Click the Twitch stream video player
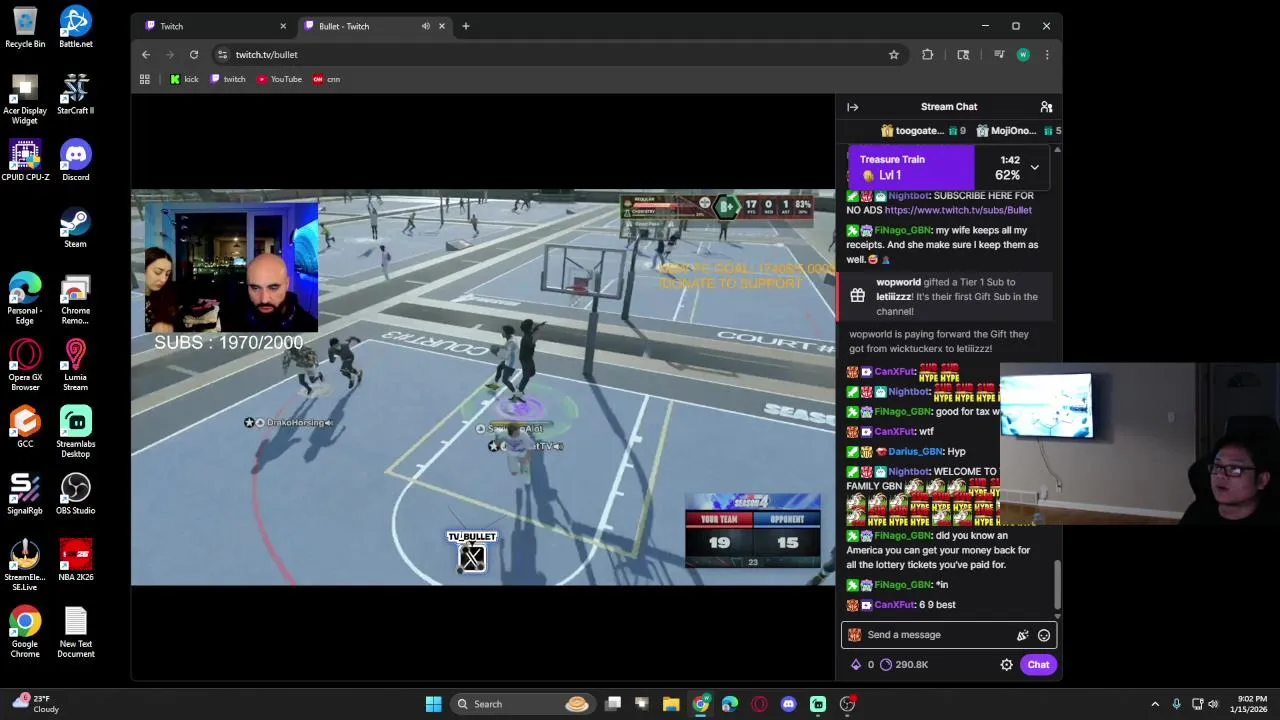The height and width of the screenshot is (720, 1280). 483,388
